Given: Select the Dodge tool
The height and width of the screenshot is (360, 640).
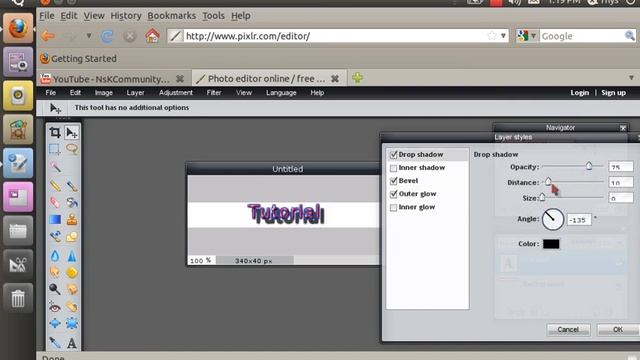Looking at the screenshot, I should (x=55, y=289).
